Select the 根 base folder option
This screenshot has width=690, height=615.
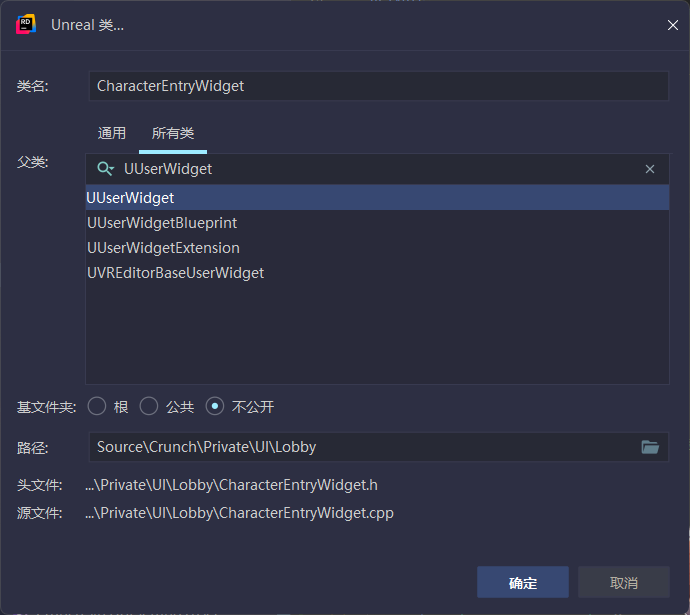(97, 406)
